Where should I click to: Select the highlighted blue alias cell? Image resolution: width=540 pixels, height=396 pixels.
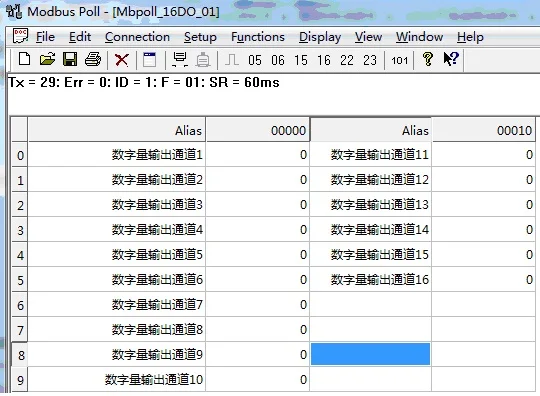[x=371, y=354]
